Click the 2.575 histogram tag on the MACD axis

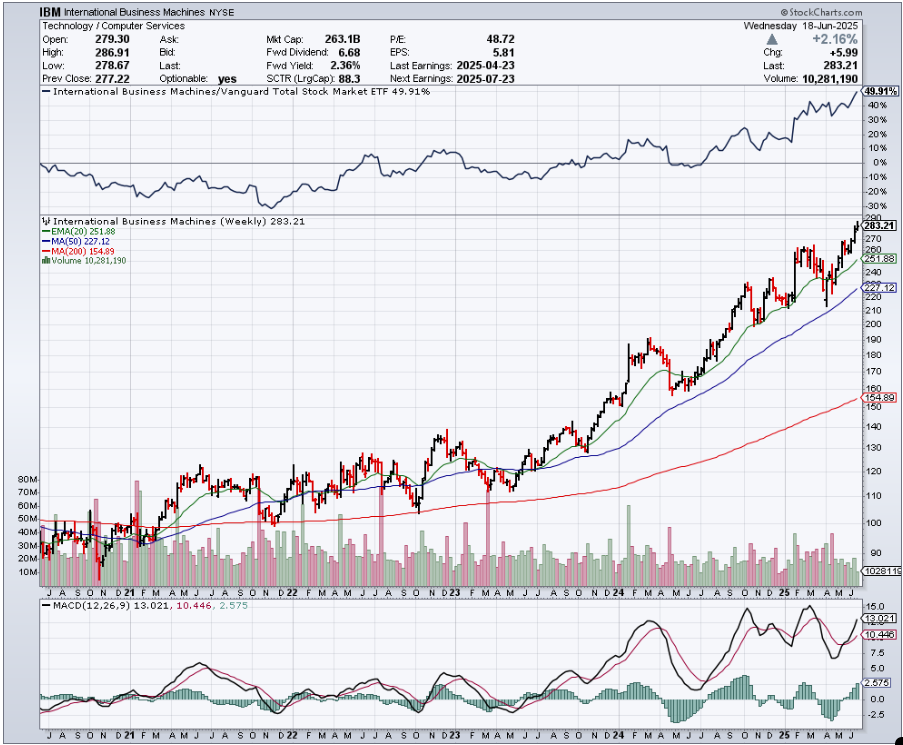point(878,683)
